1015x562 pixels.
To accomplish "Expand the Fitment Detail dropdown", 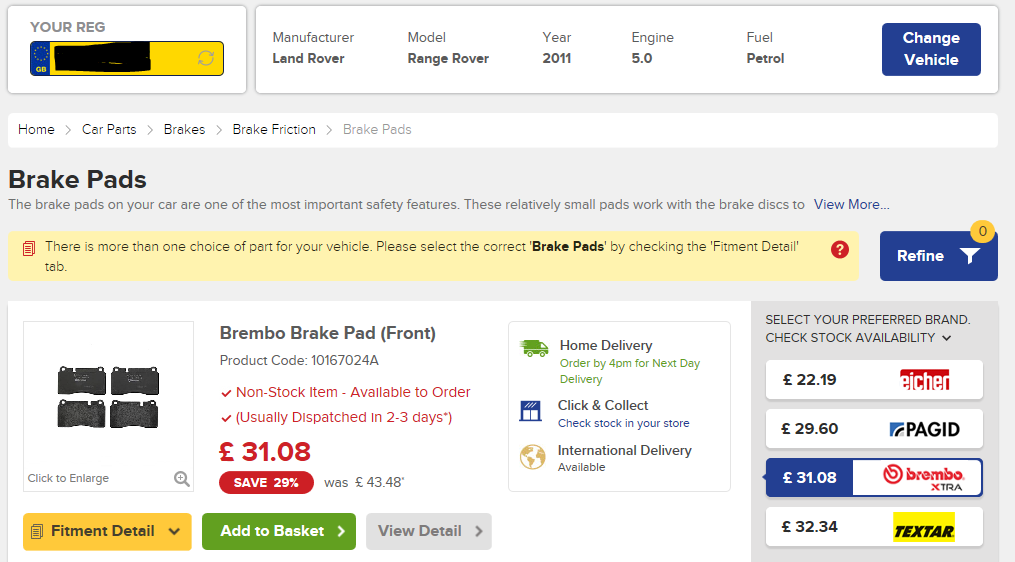I will pyautogui.click(x=107, y=532).
